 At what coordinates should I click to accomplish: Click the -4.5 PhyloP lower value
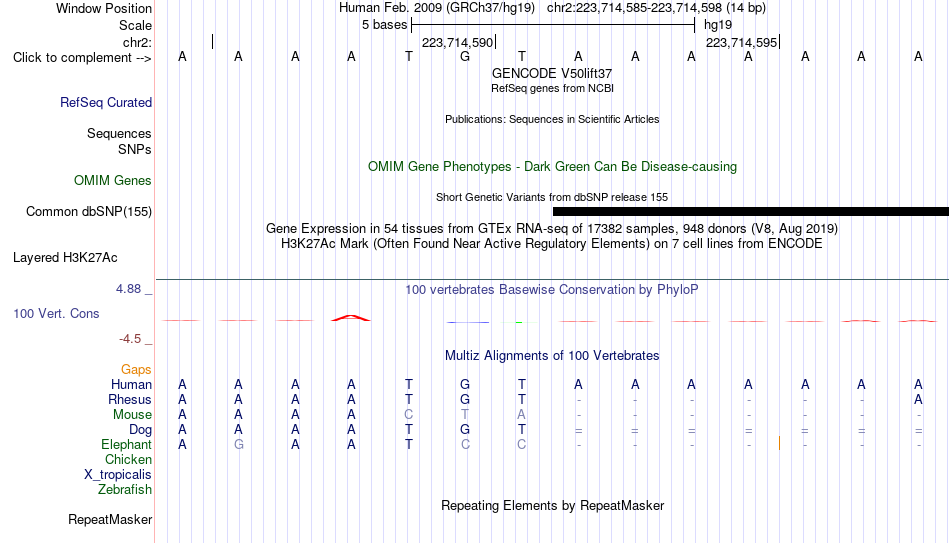click(x=130, y=339)
